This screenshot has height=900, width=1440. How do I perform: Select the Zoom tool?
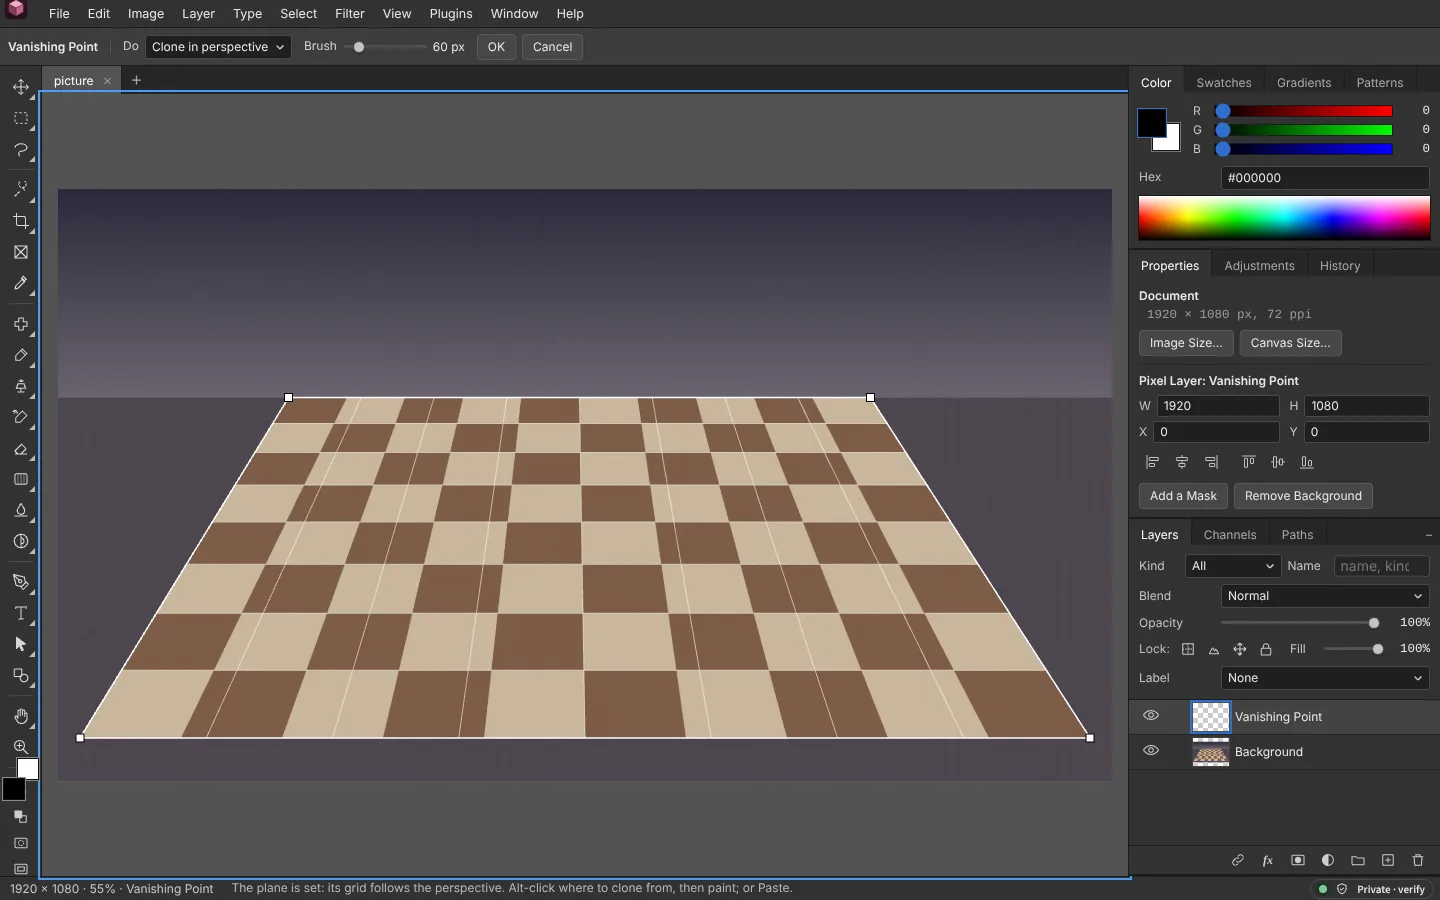click(21, 747)
